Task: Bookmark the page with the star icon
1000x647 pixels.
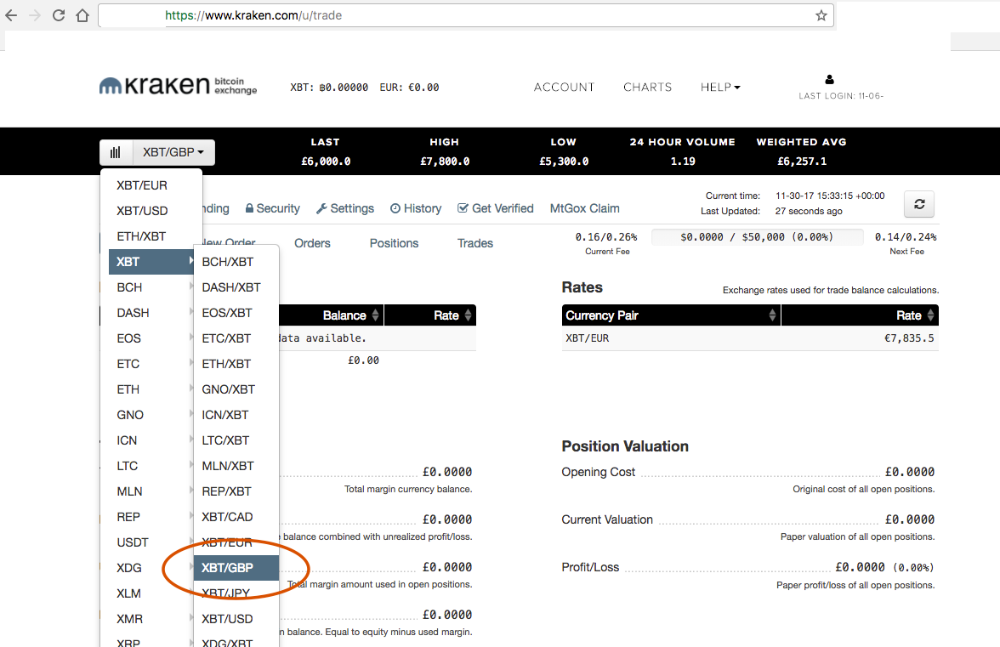Action: (x=821, y=15)
